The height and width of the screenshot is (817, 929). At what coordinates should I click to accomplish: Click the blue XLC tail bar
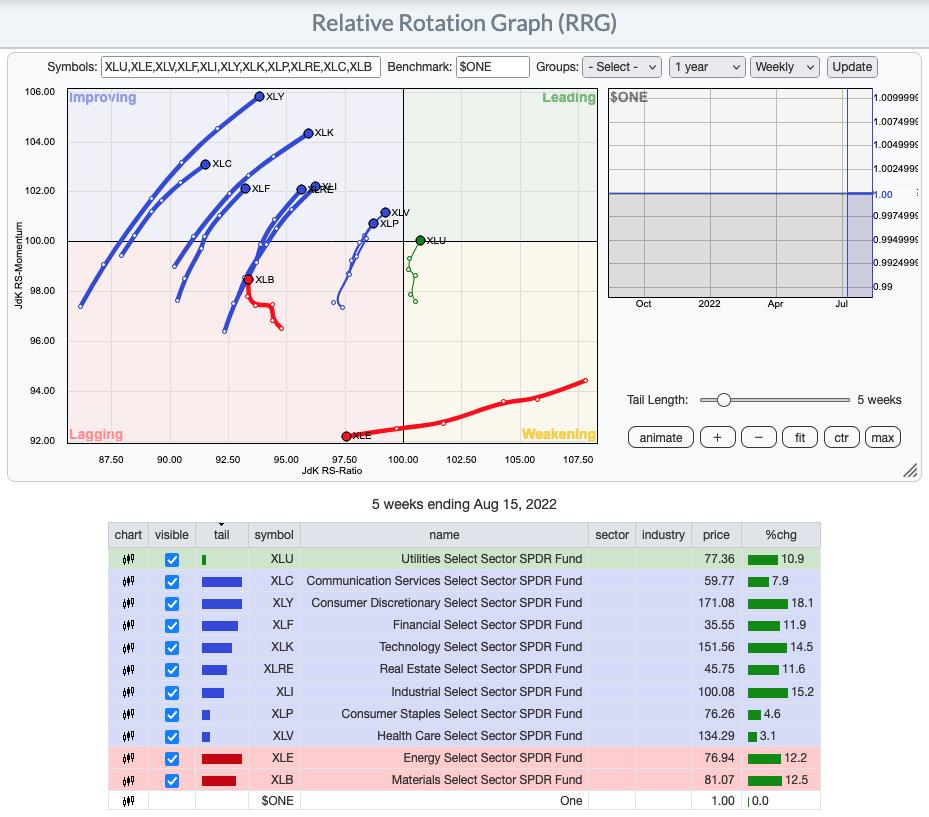pos(222,582)
